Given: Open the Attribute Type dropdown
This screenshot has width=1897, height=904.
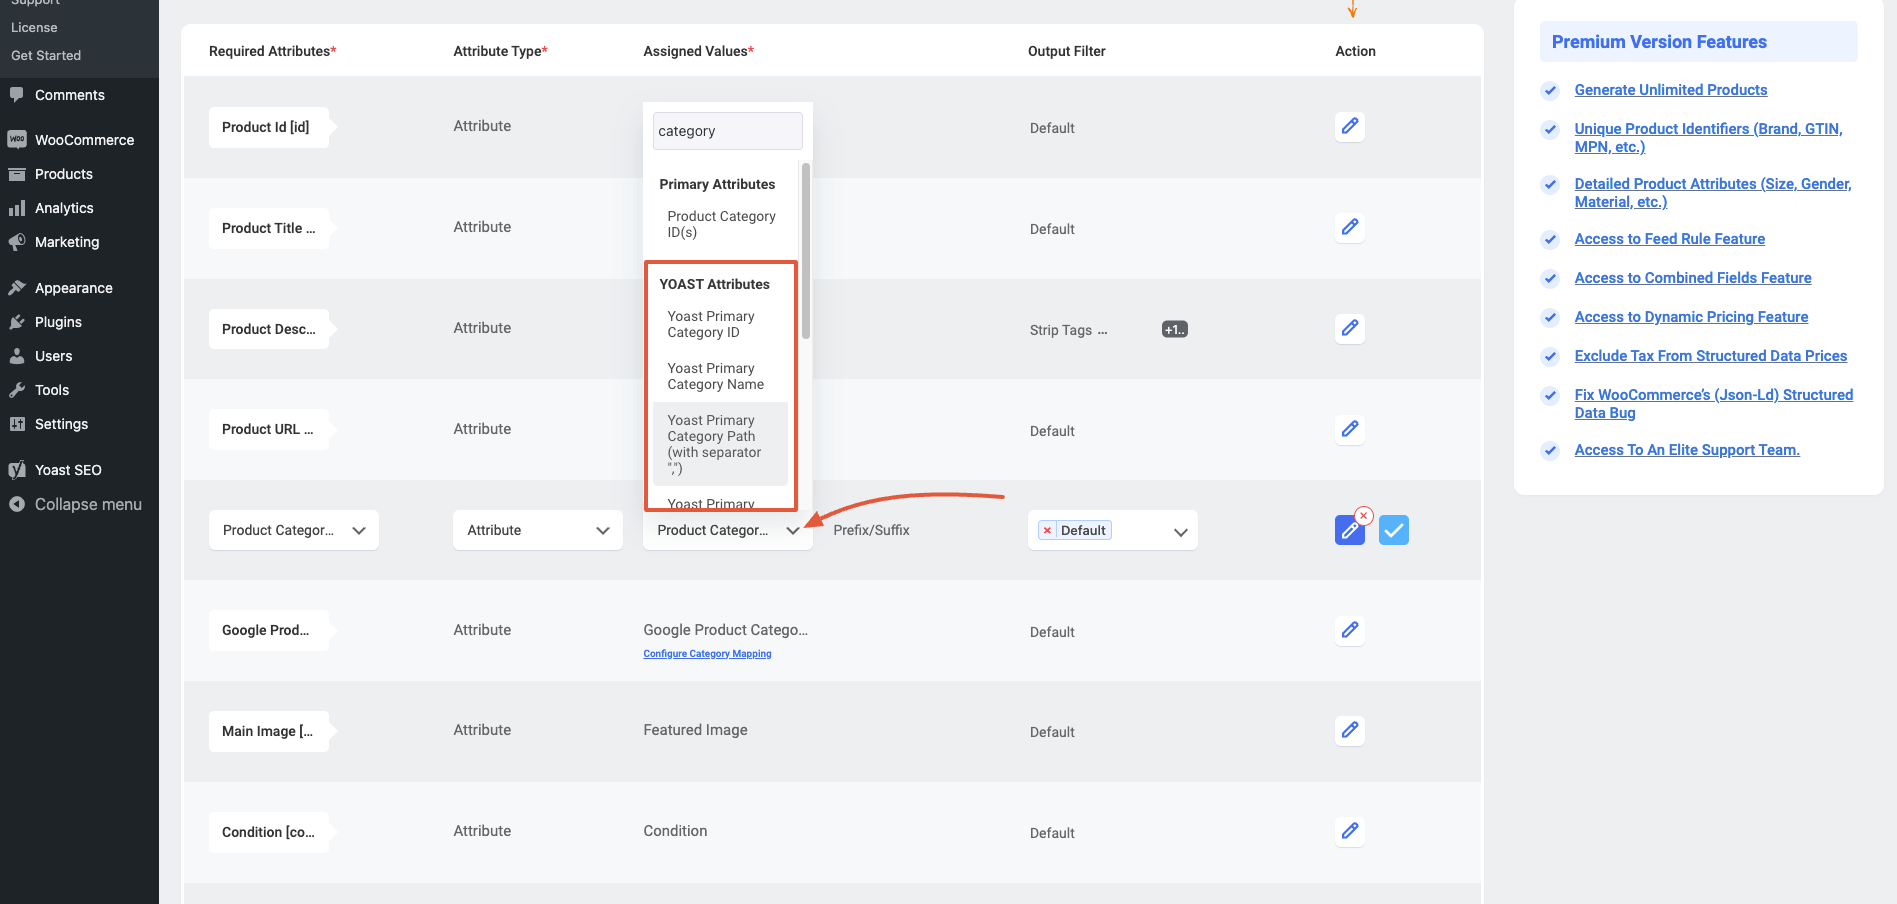Looking at the screenshot, I should (538, 530).
